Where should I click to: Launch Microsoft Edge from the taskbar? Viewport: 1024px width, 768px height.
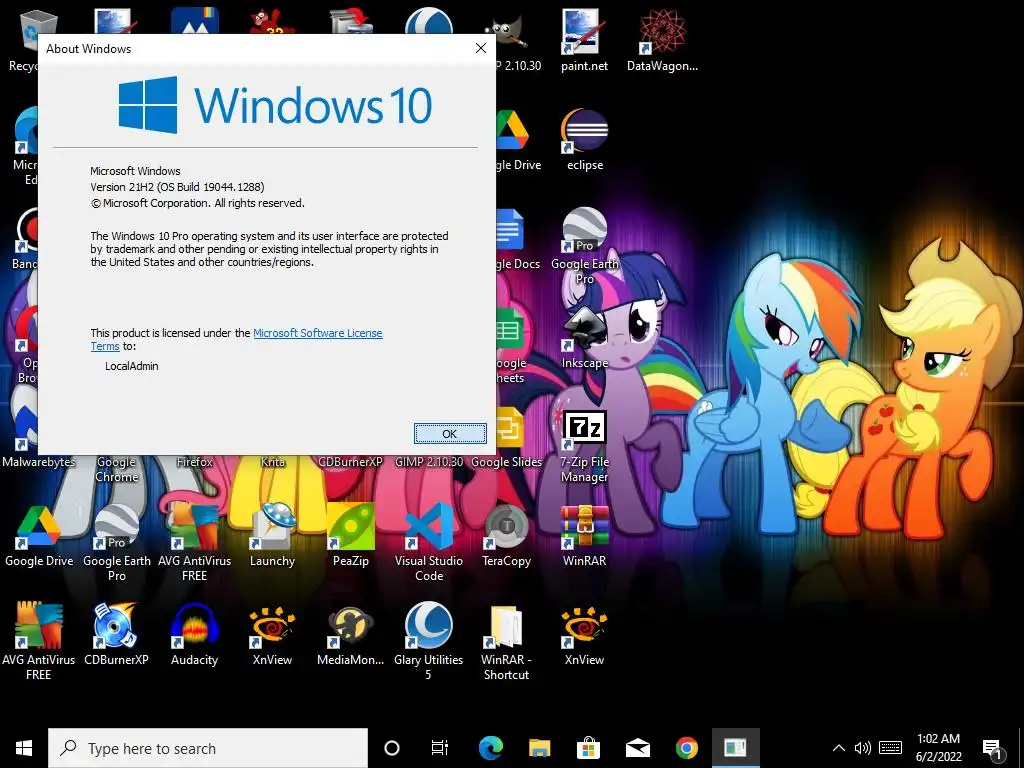[x=490, y=748]
